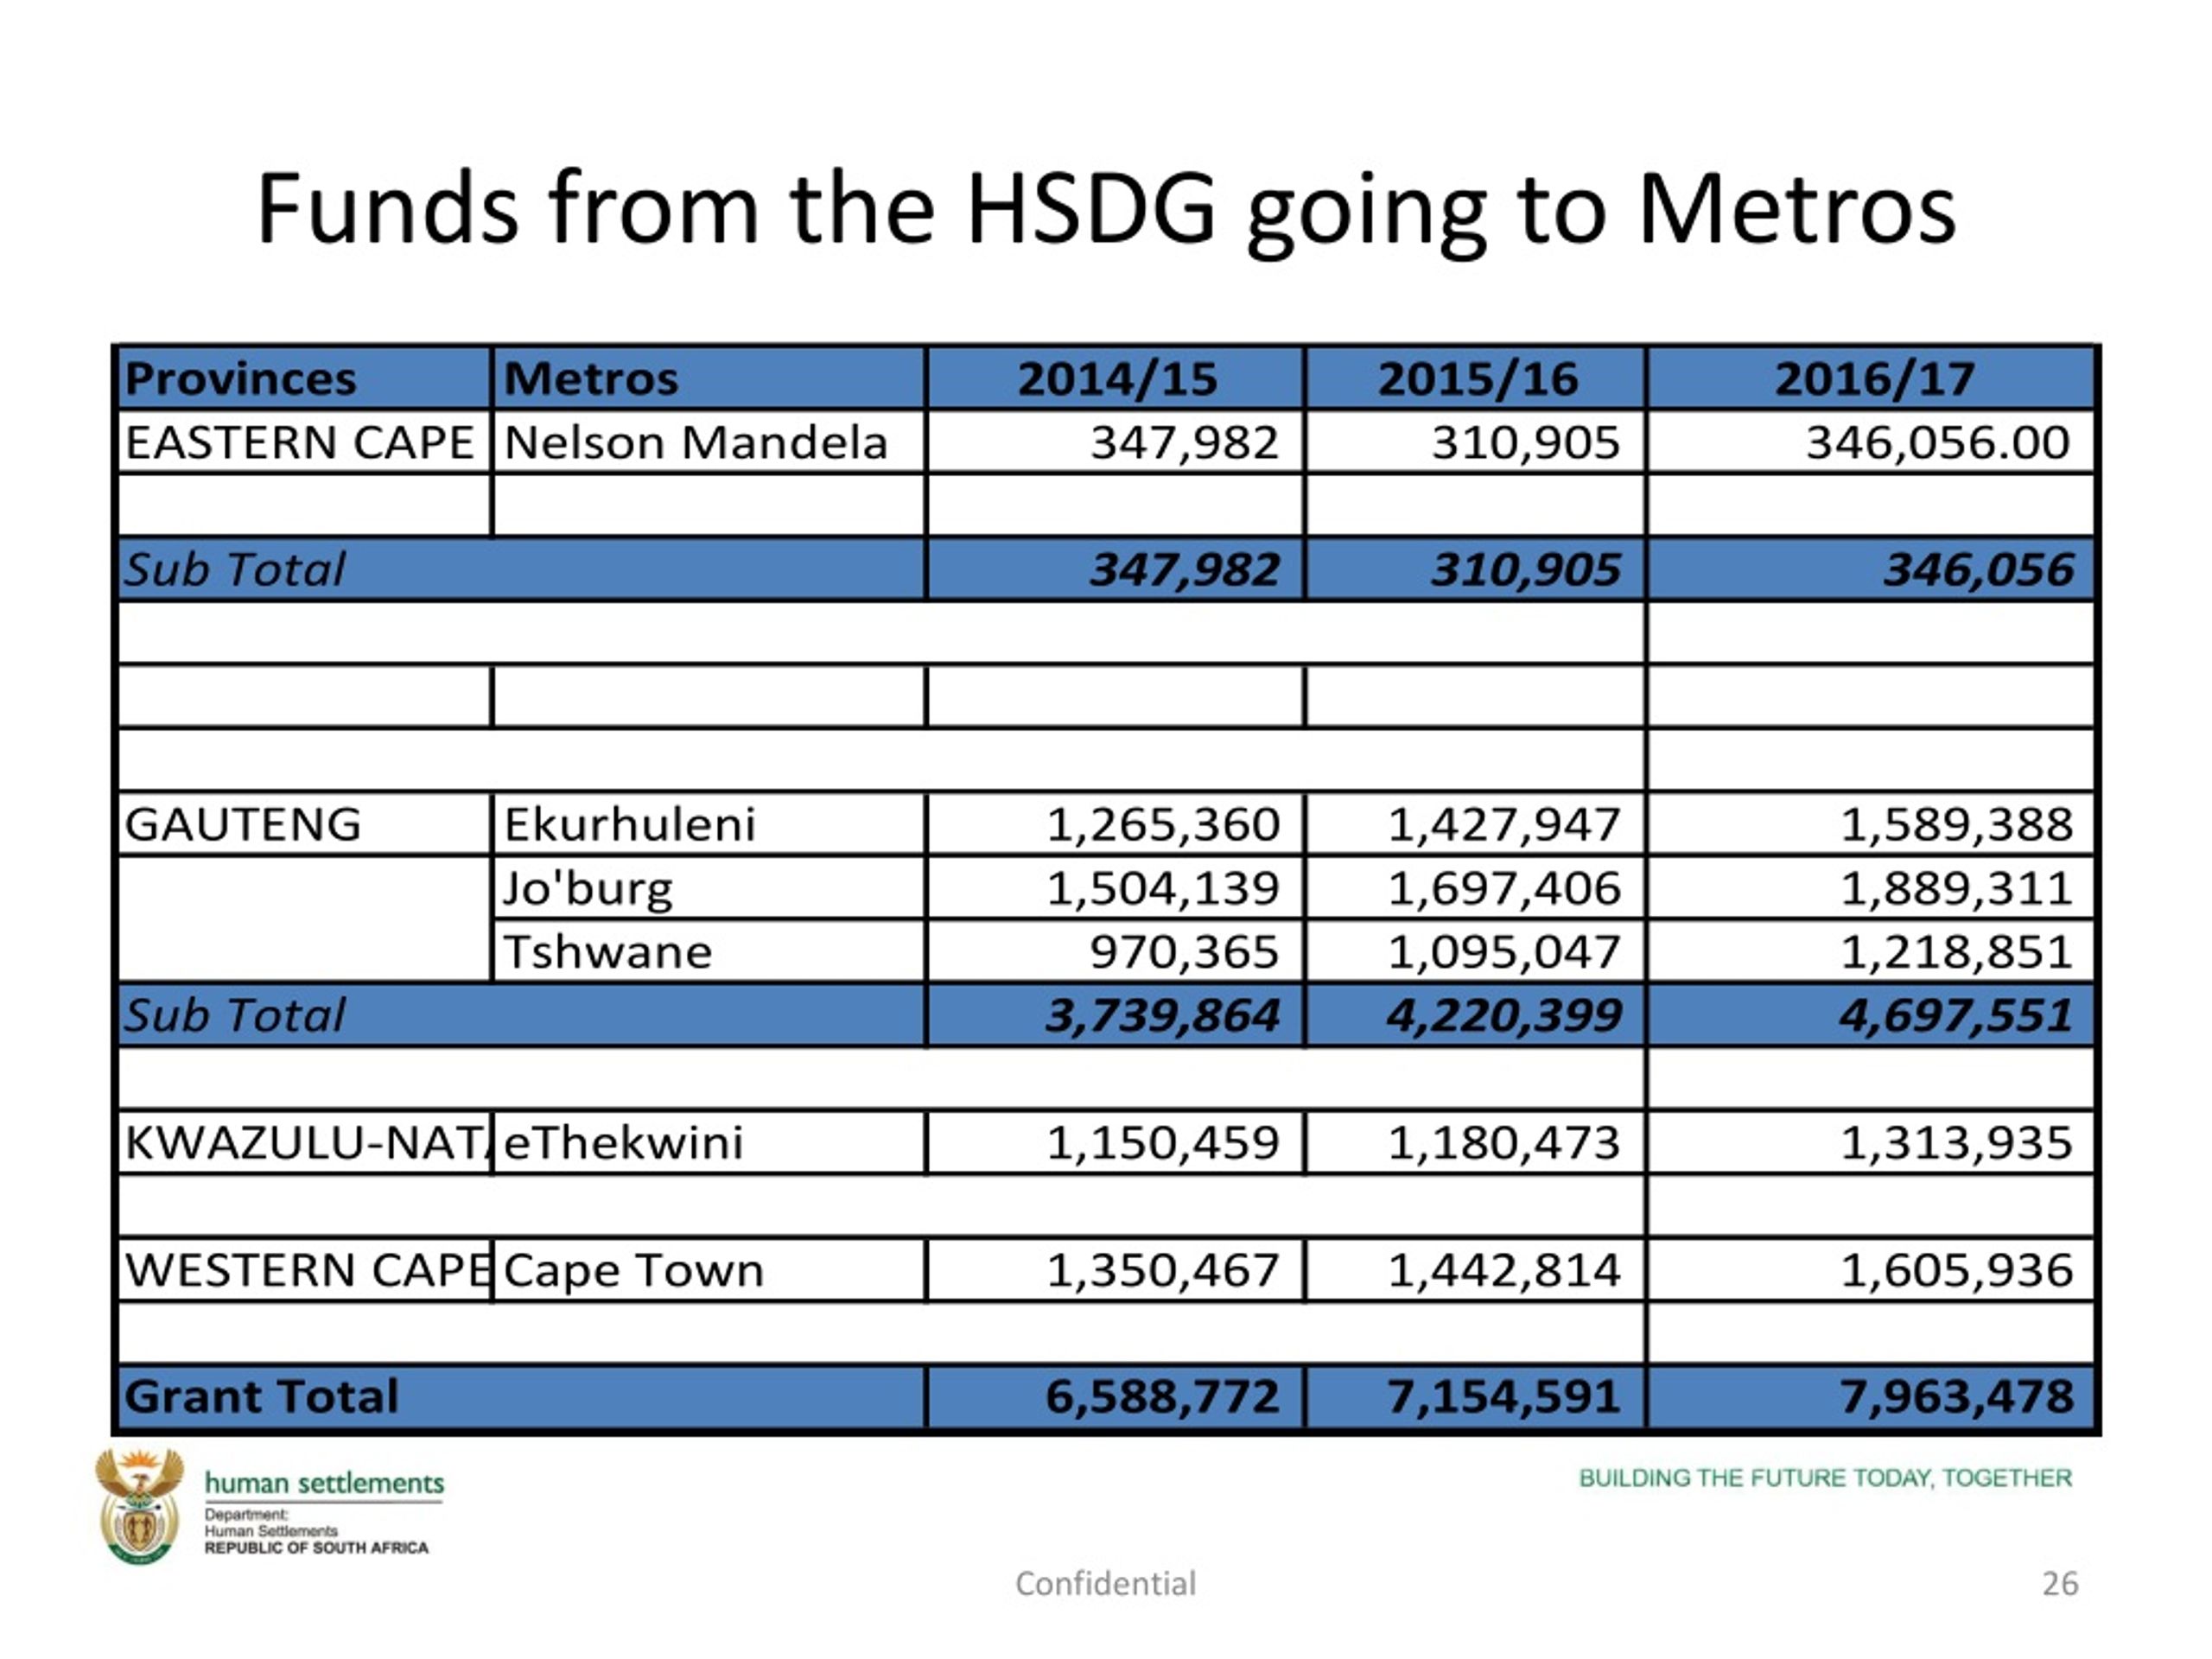
Task: Click the grant total 6,588,772
Action: 1162,1396
